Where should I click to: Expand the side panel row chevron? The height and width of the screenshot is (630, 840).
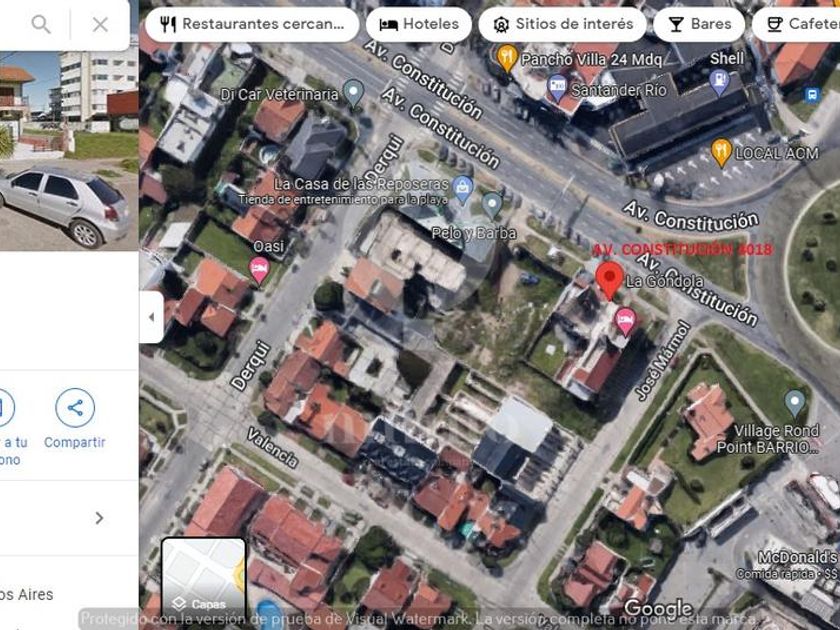point(99,518)
